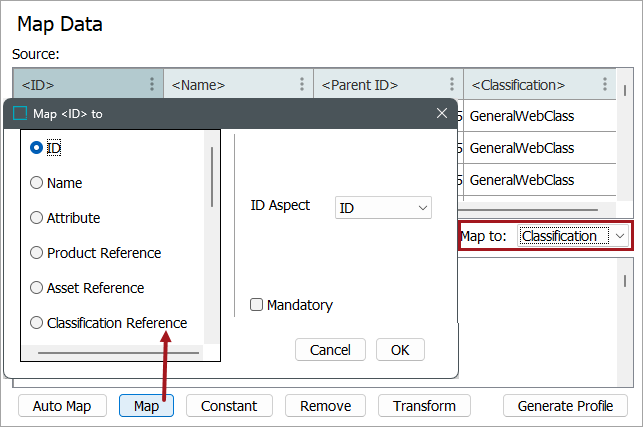The width and height of the screenshot is (643, 427).
Task: Select the Name radio option
Action: [x=36, y=183]
